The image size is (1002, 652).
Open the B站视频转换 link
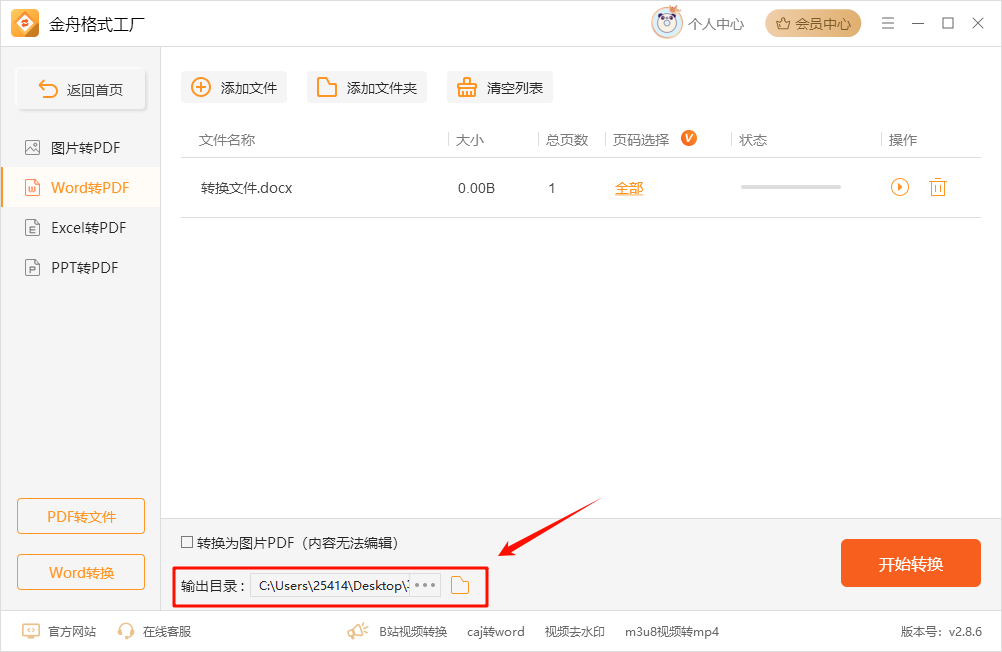[x=413, y=632]
